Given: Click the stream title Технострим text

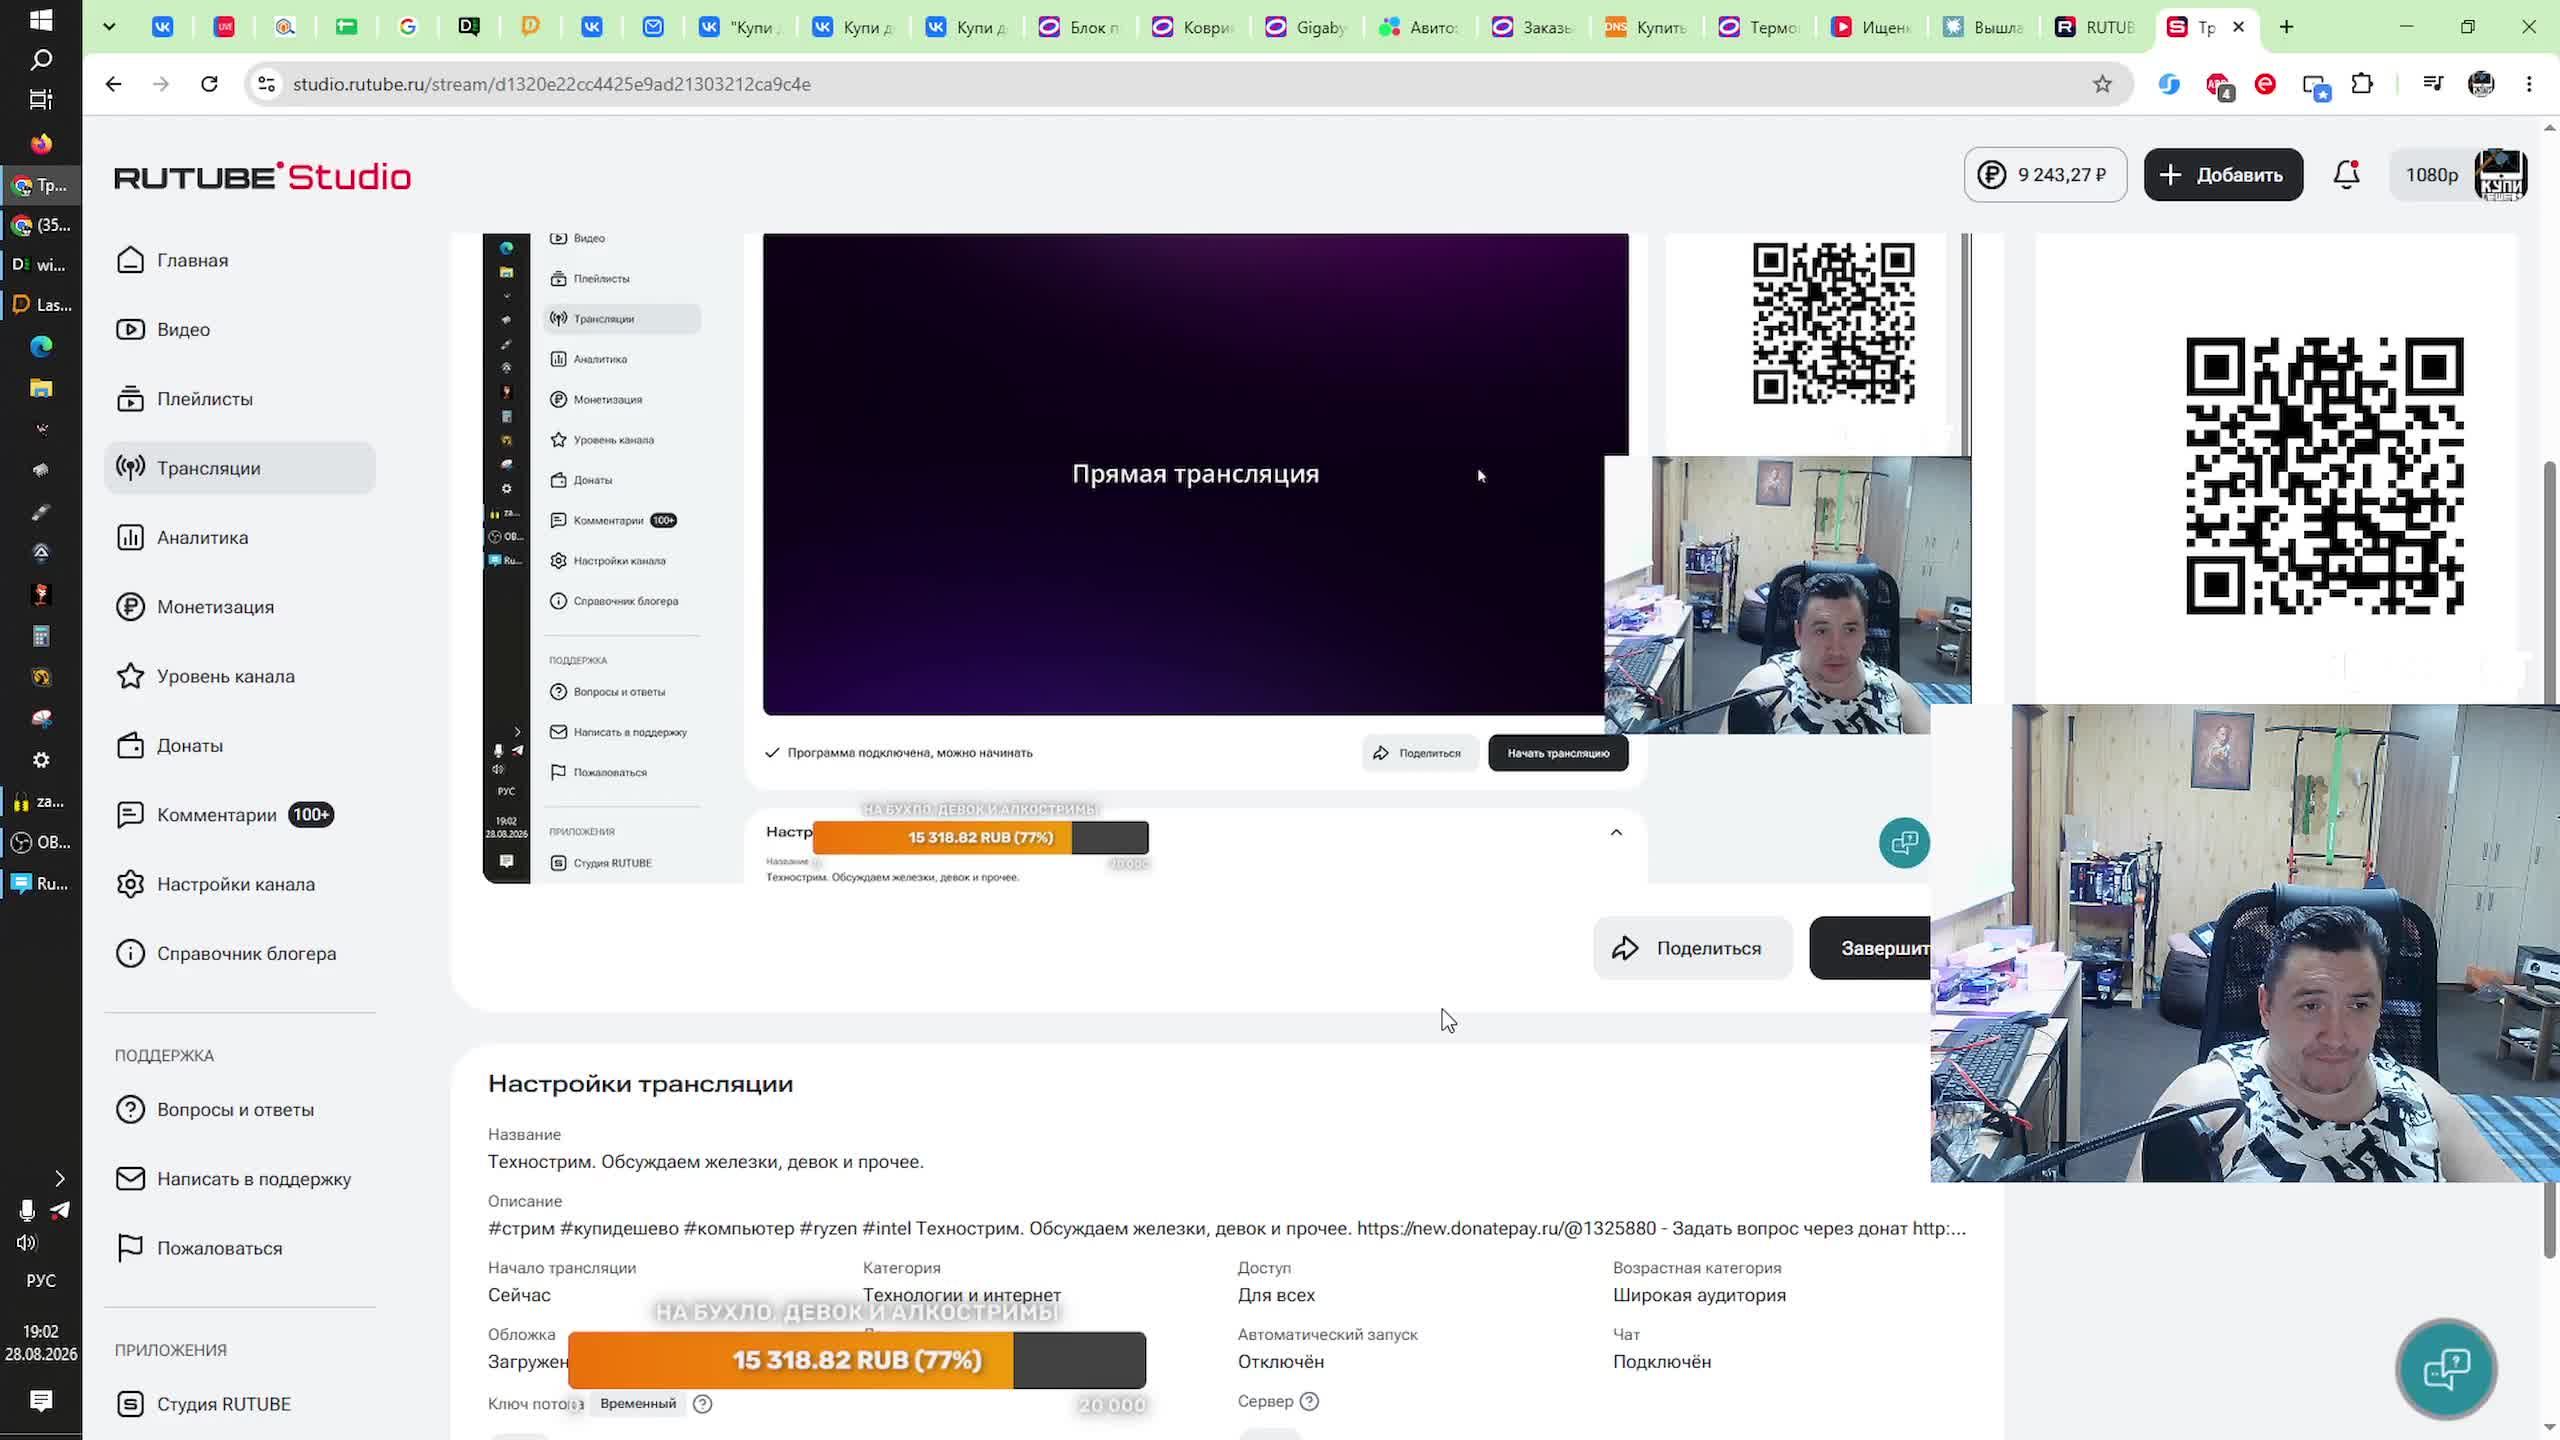Looking at the screenshot, I should point(706,1162).
